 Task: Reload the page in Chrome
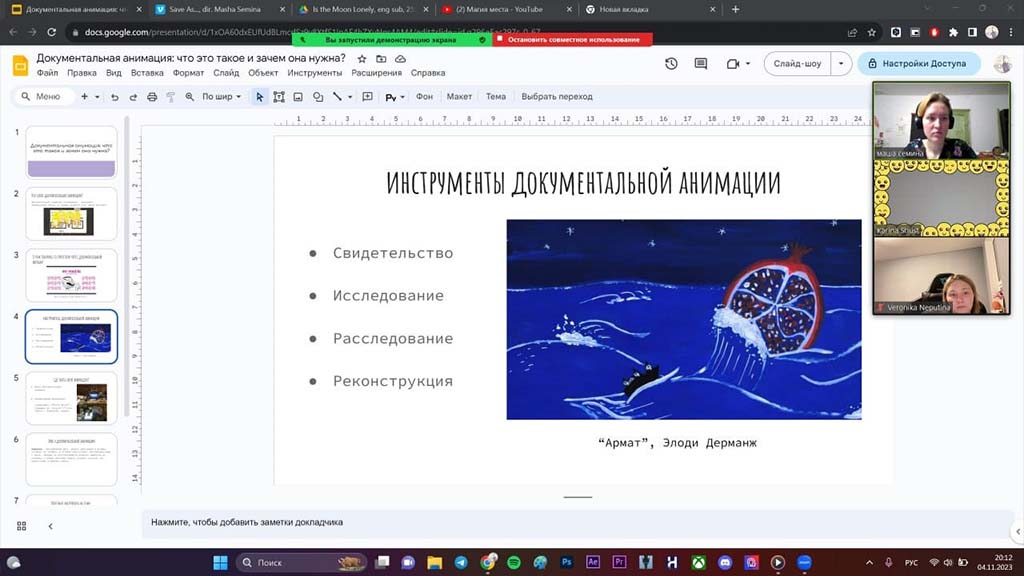click(x=52, y=31)
